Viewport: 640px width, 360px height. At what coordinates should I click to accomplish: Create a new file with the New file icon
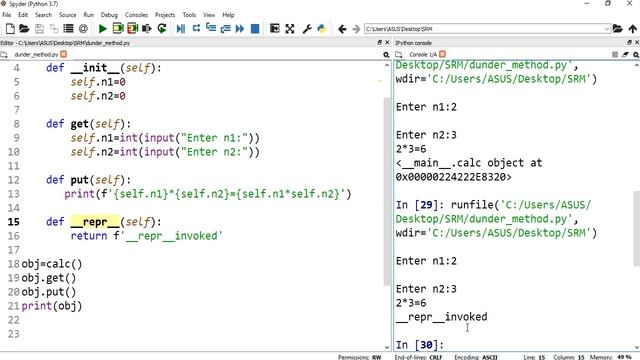(10, 29)
